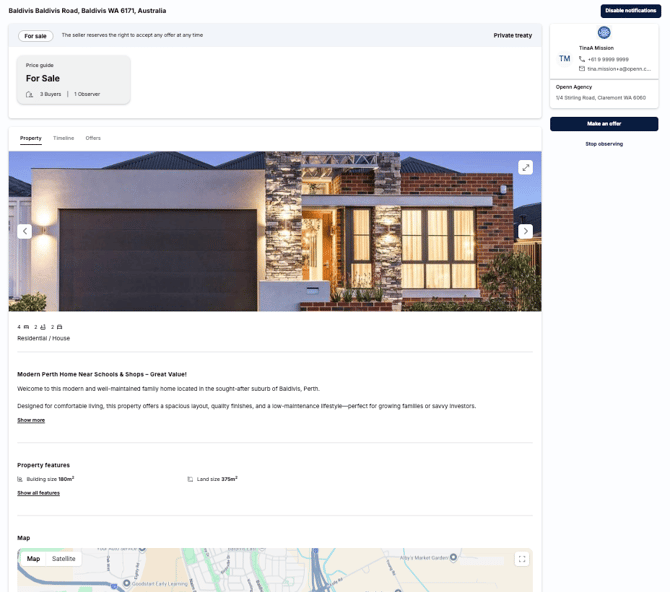Expand the list with Show all features
This screenshot has height=592, width=670.
[x=38, y=493]
